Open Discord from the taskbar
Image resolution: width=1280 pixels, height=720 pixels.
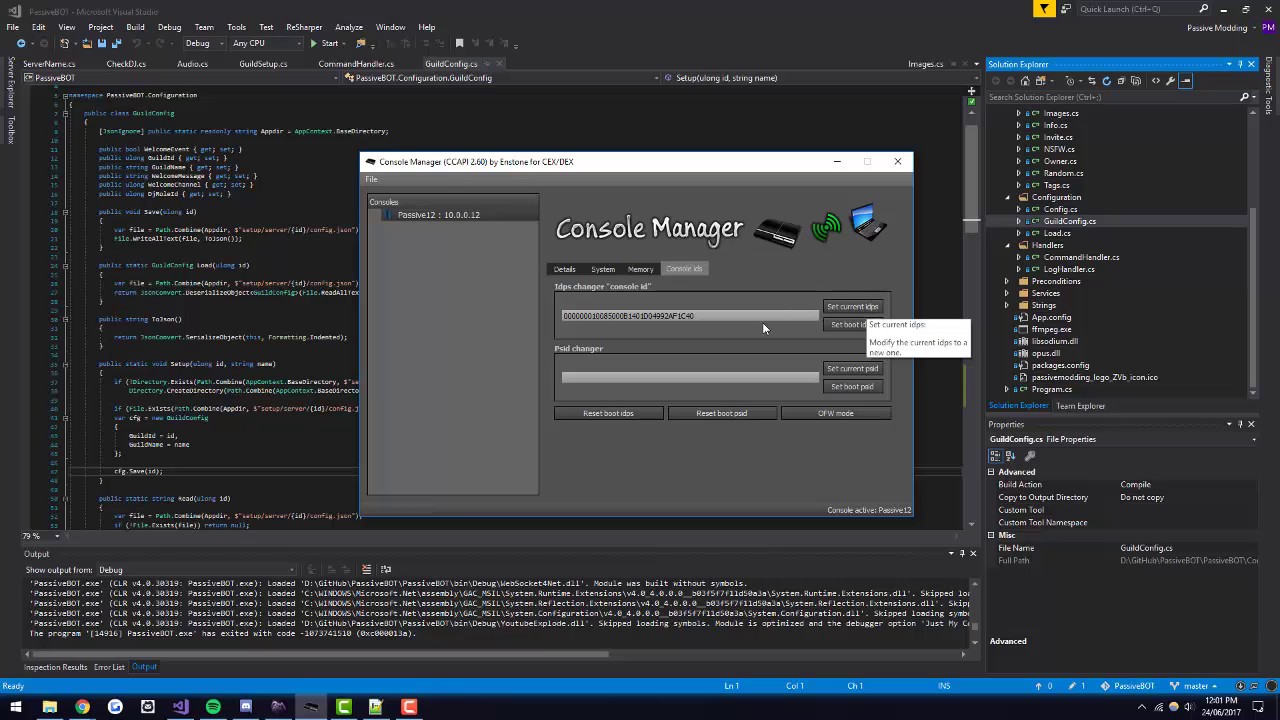coord(246,707)
